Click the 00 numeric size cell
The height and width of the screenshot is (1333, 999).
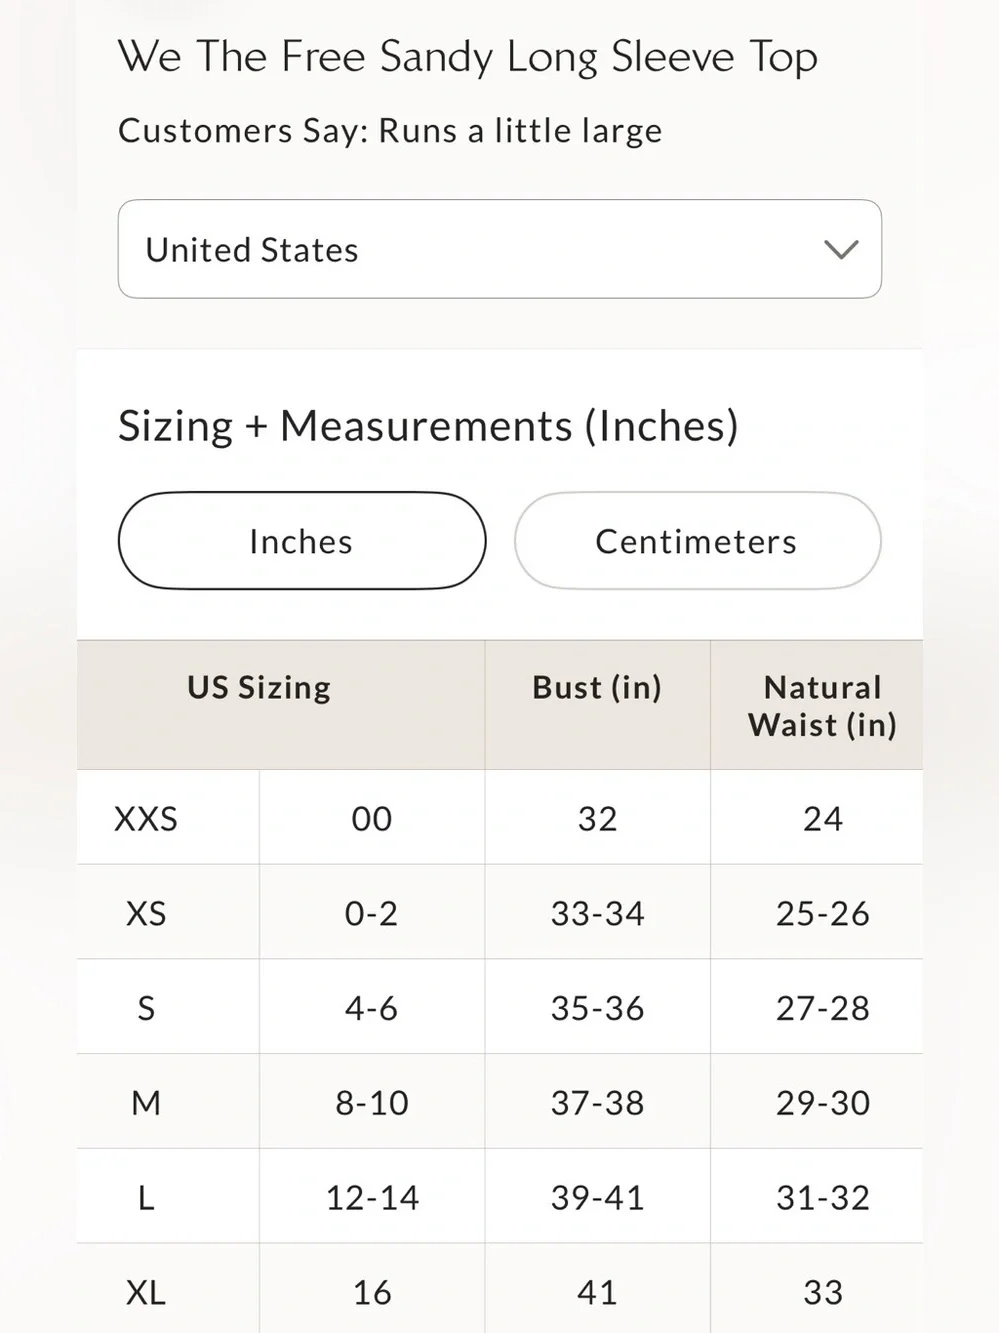[372, 818]
